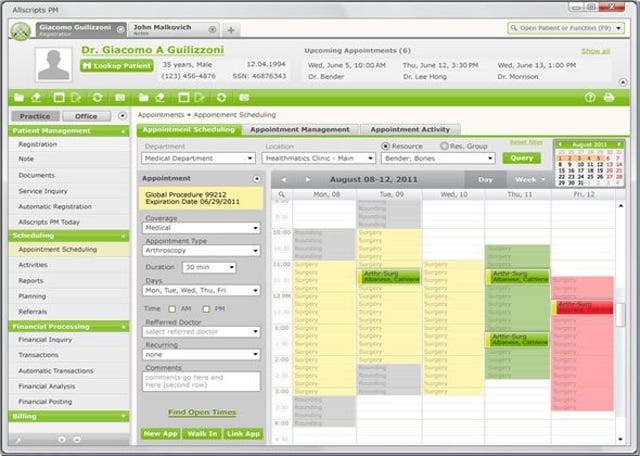This screenshot has height=456, width=640.
Task: Click Find Open Times link
Action: point(202,412)
